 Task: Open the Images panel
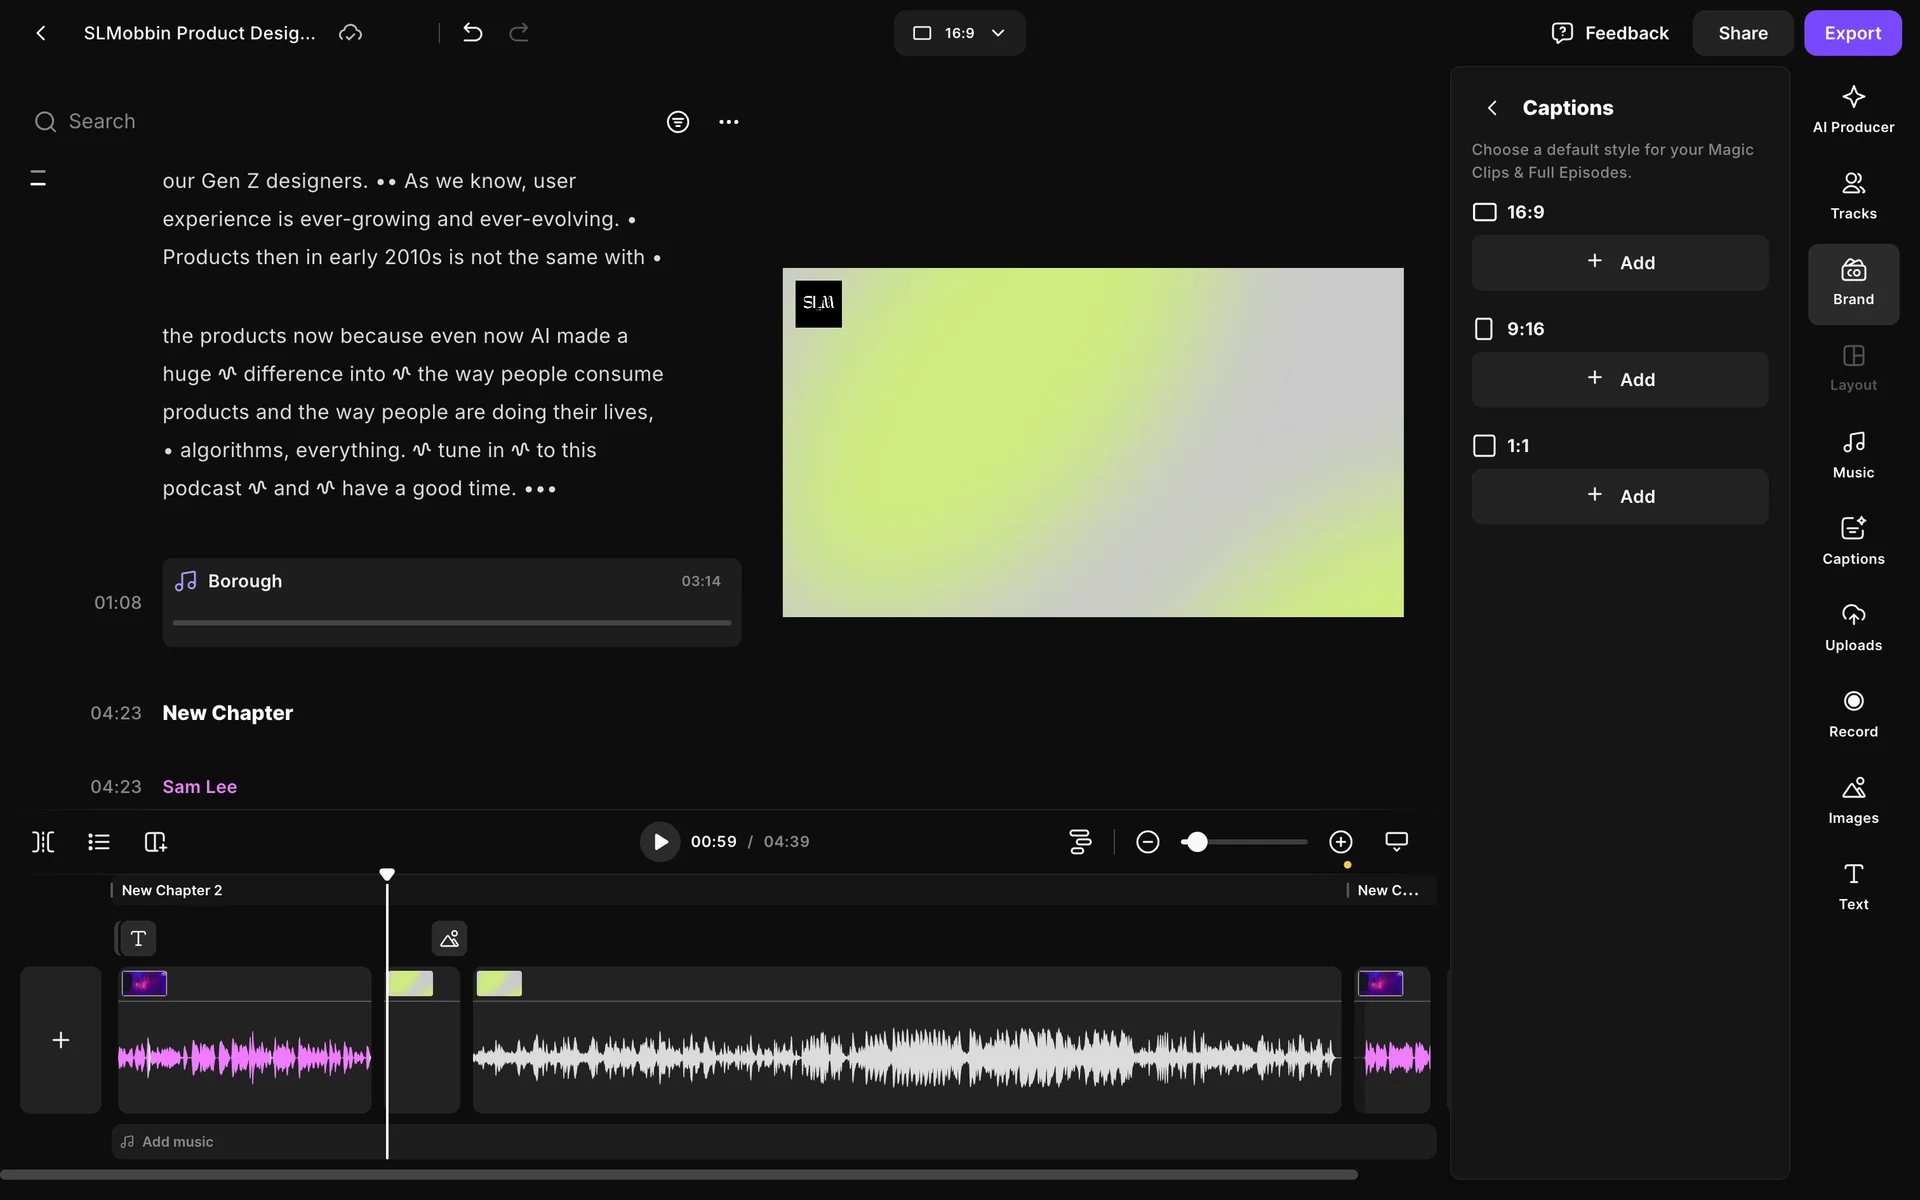tap(1852, 800)
